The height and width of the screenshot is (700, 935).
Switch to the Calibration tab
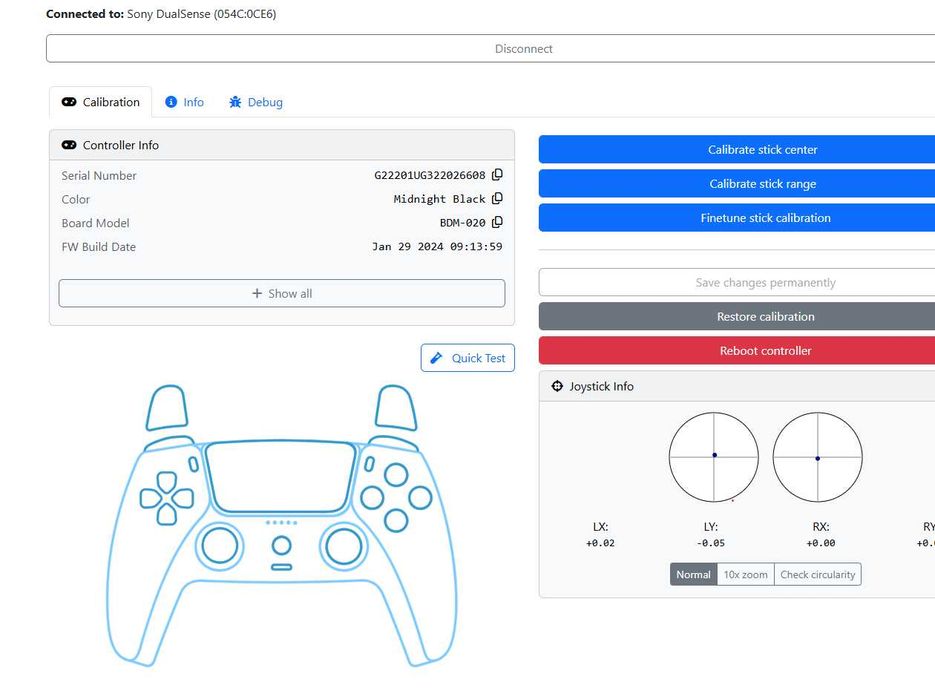(x=100, y=102)
